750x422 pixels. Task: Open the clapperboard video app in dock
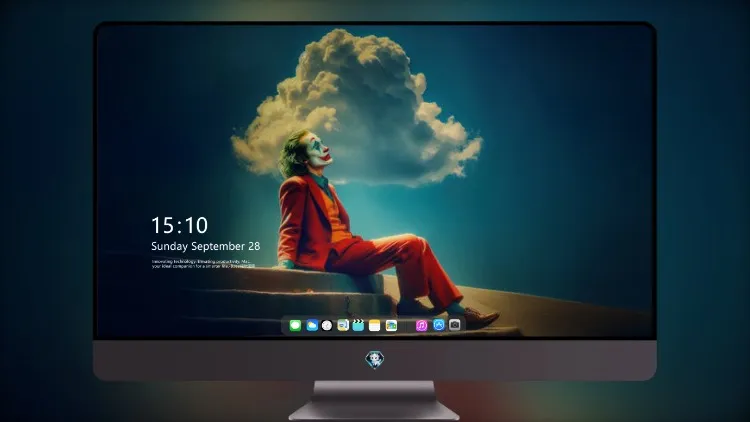358,326
